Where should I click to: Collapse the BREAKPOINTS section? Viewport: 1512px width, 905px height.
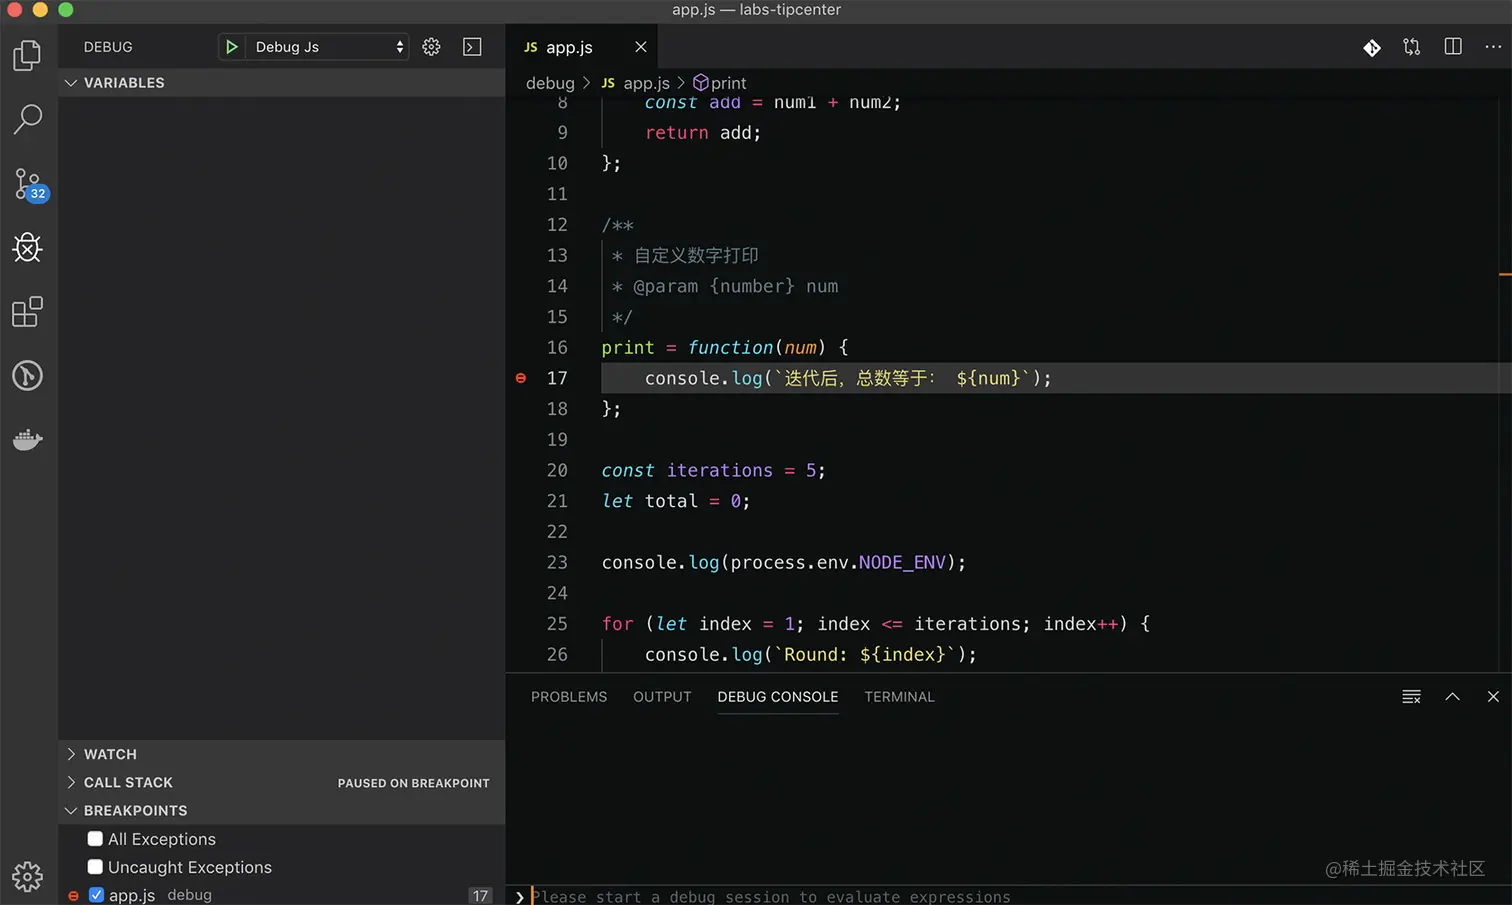click(x=282, y=810)
